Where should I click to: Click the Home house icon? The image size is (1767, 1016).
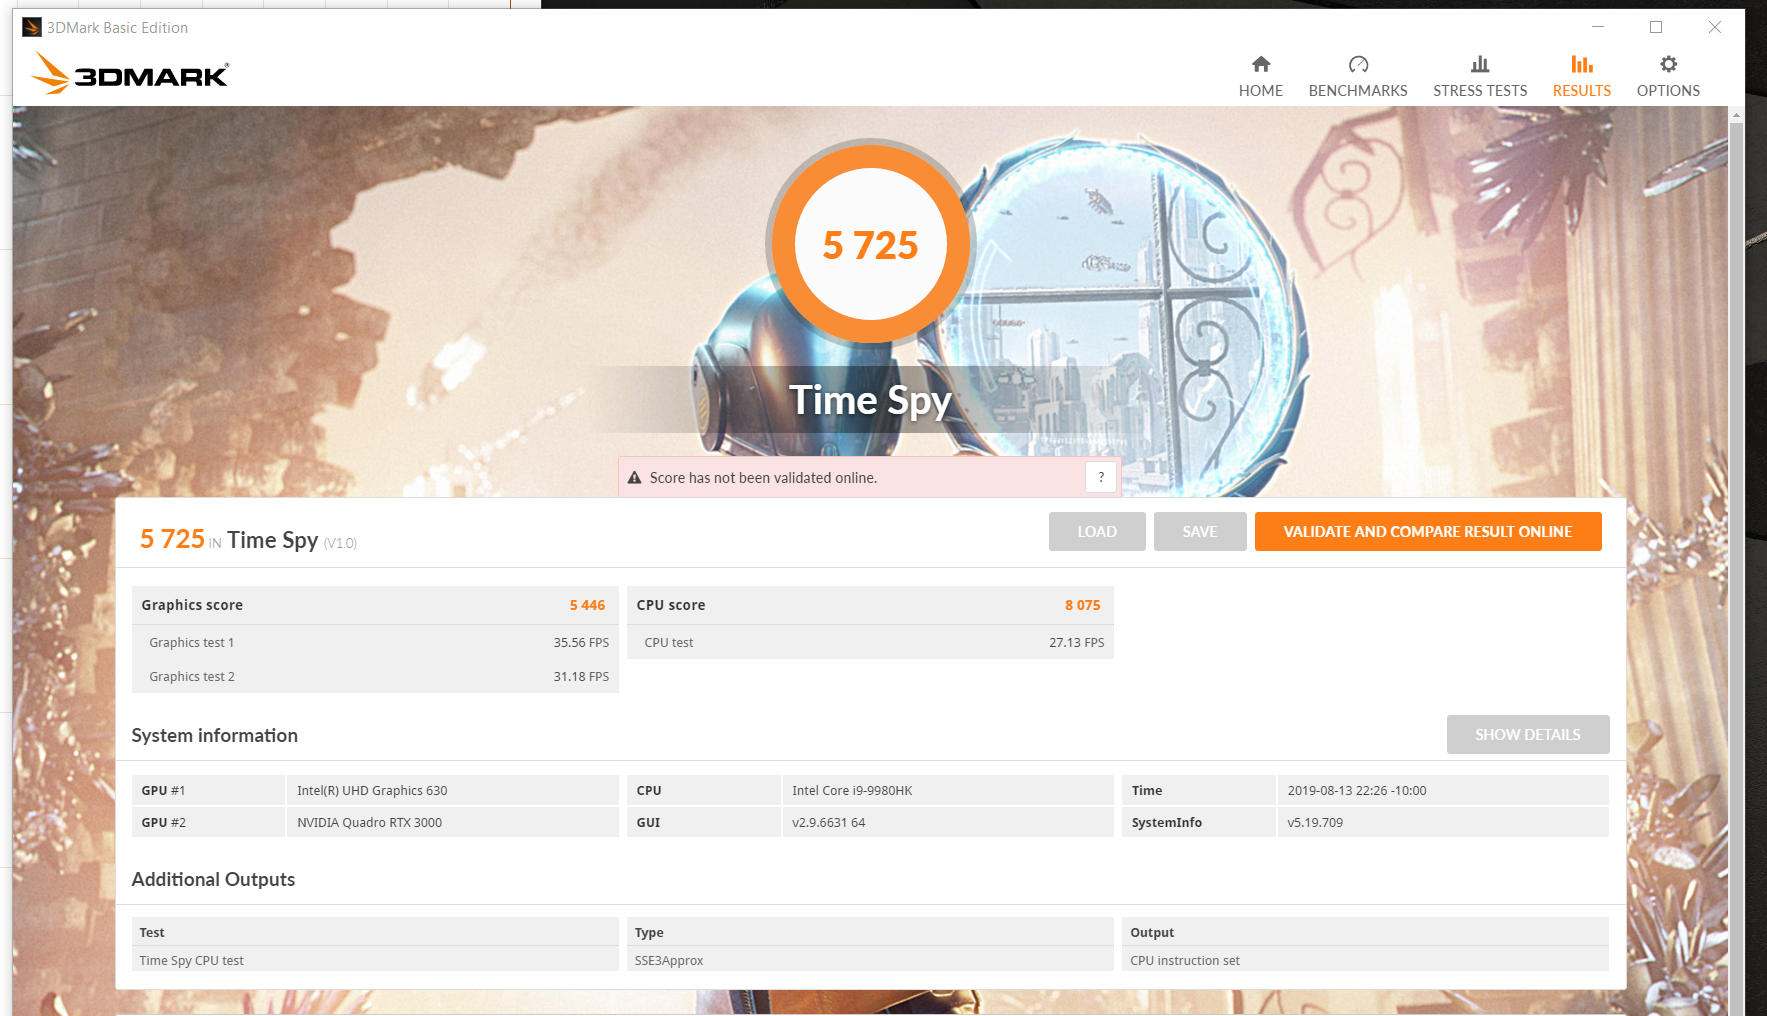coord(1260,64)
